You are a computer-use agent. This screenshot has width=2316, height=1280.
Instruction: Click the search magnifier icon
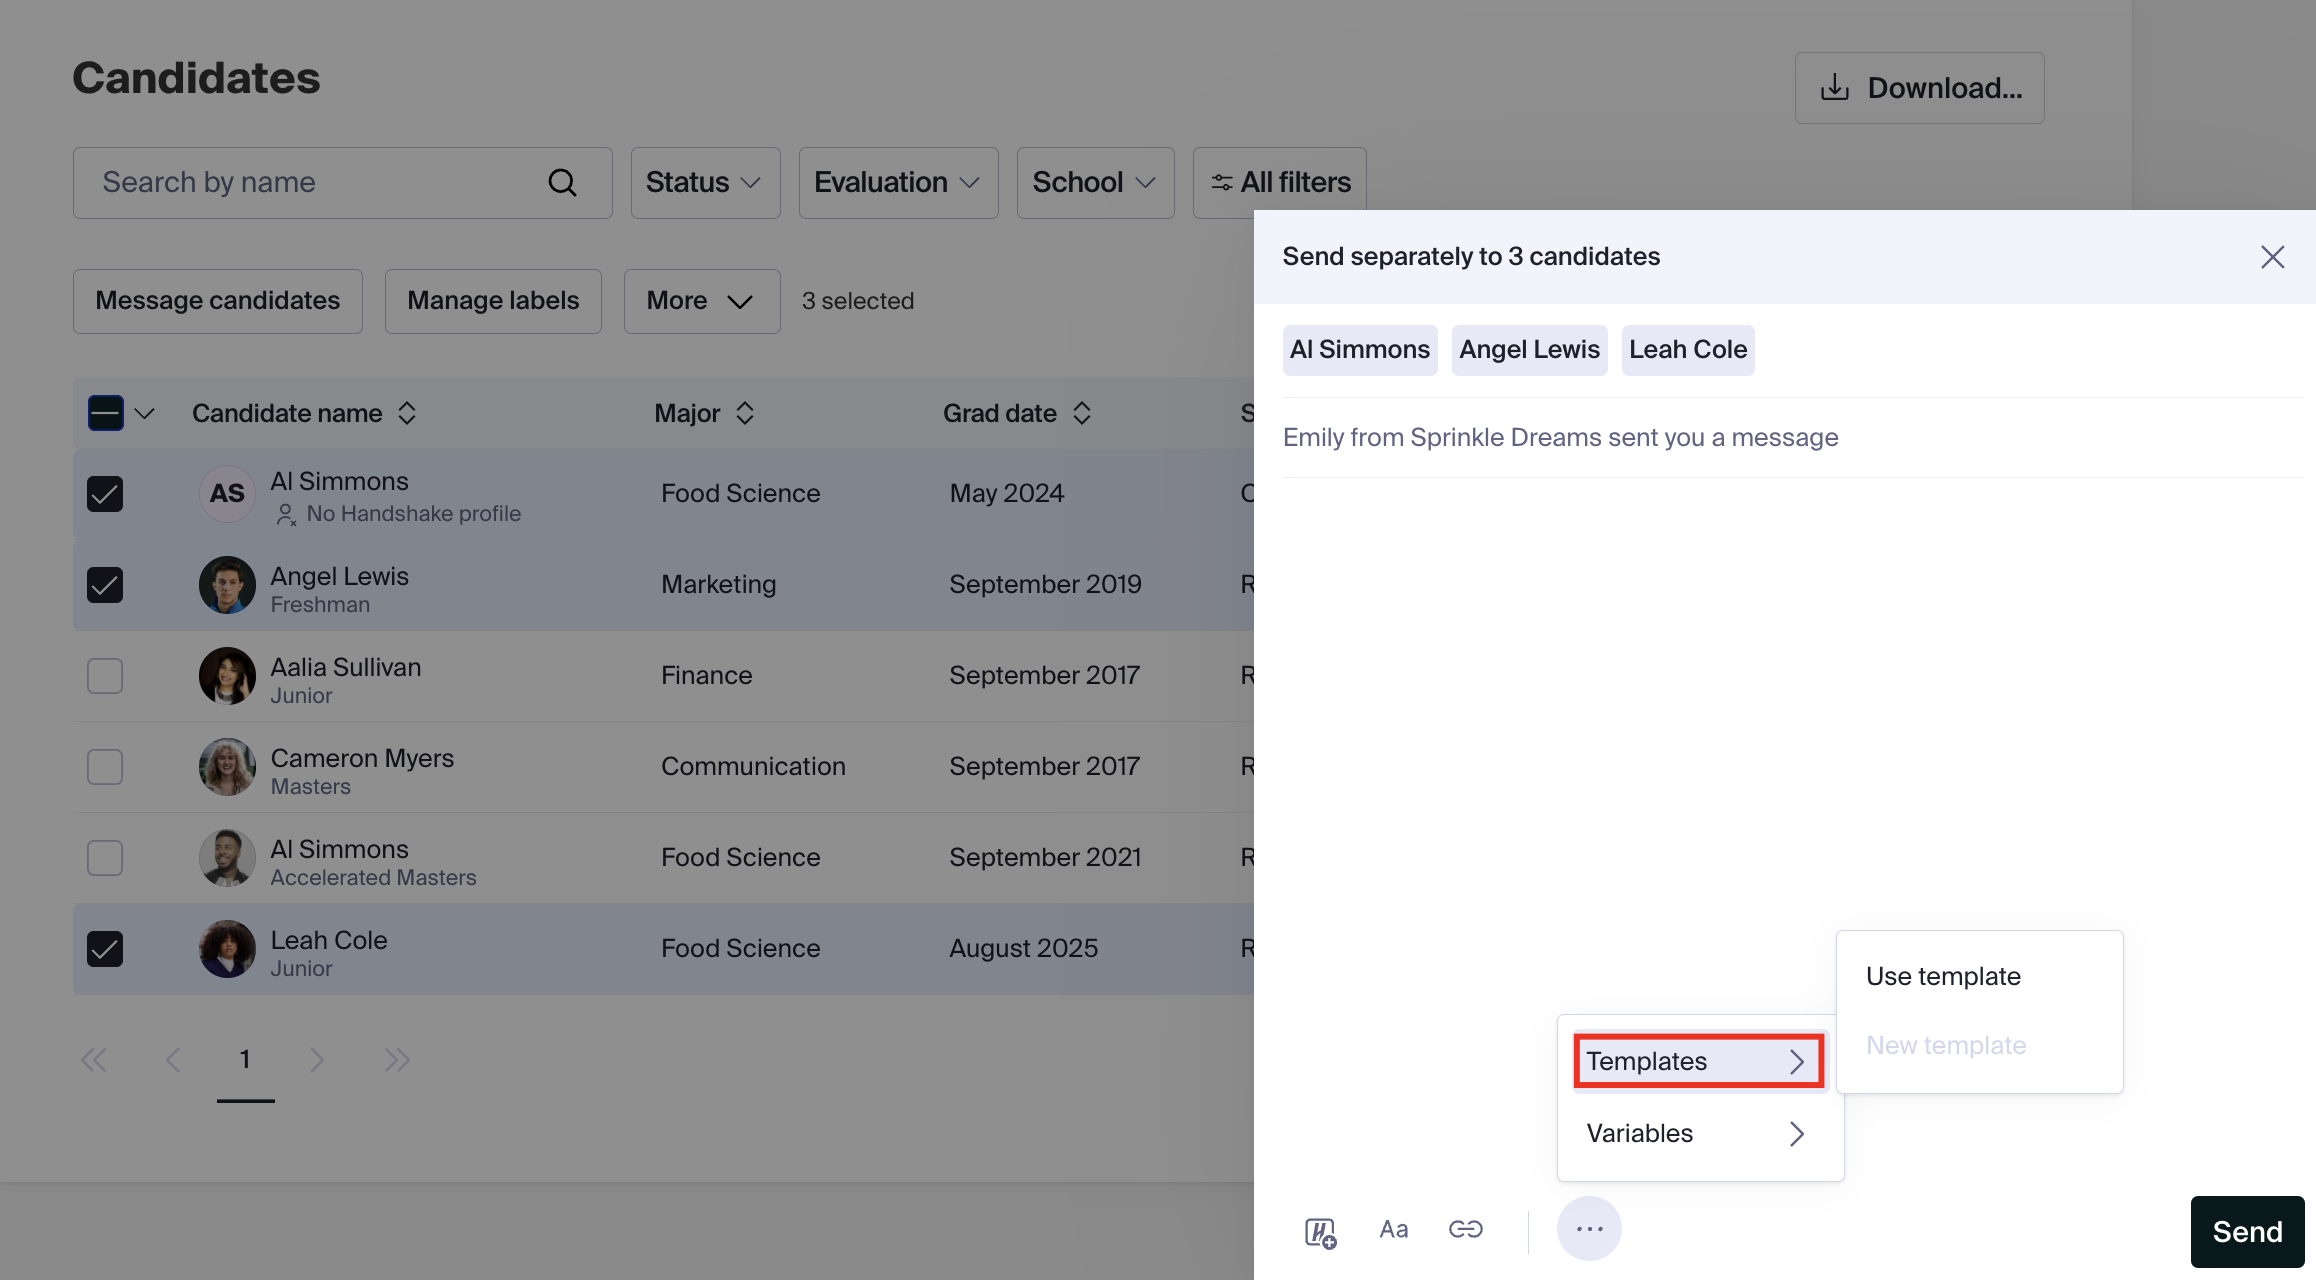pyautogui.click(x=562, y=183)
